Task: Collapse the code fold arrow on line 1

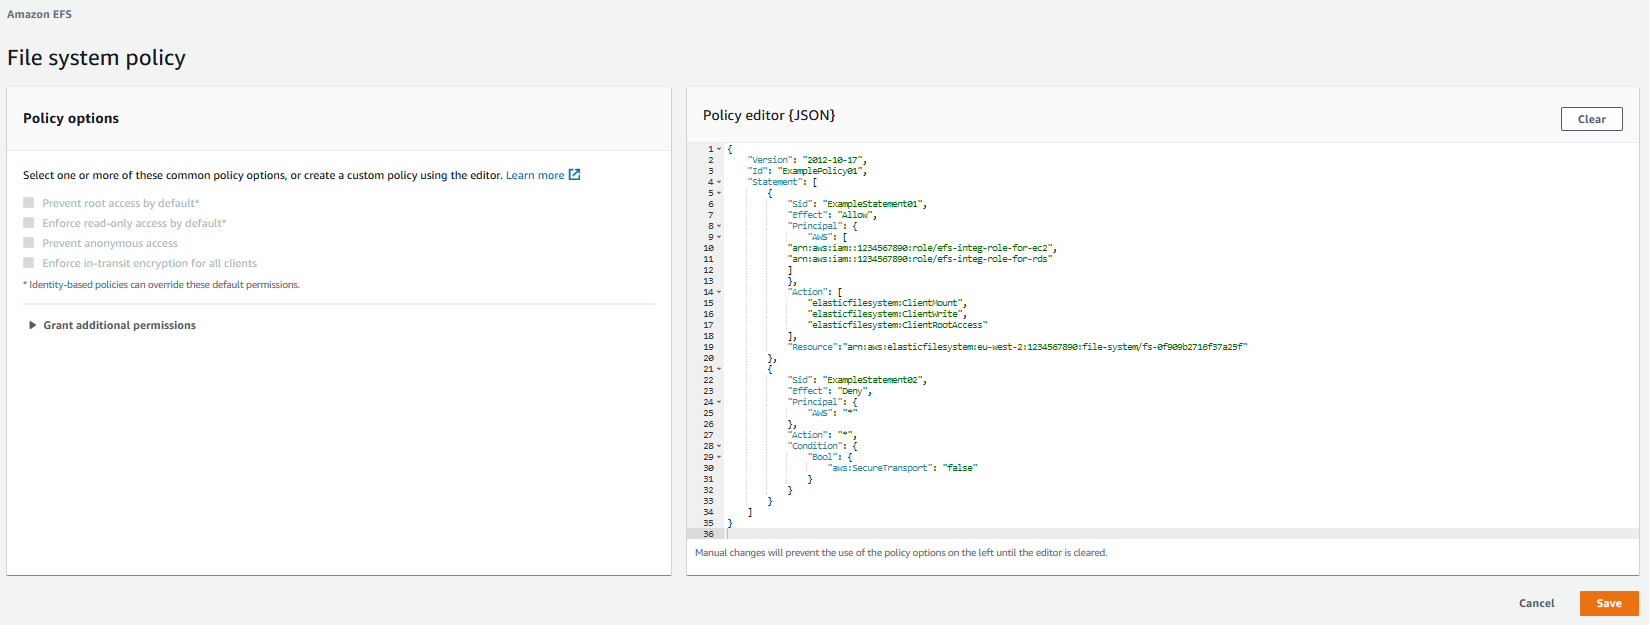Action: click(719, 149)
